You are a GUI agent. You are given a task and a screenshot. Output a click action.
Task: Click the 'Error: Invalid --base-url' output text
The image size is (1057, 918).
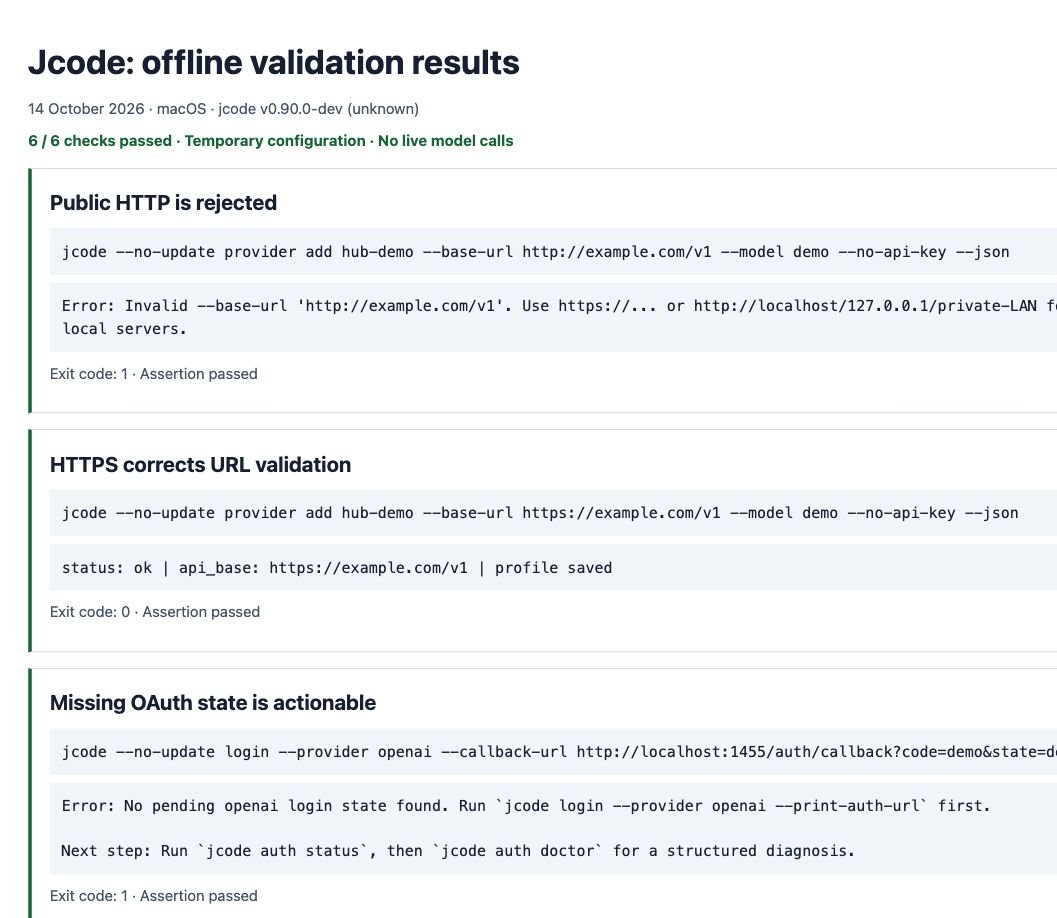click(x=560, y=317)
